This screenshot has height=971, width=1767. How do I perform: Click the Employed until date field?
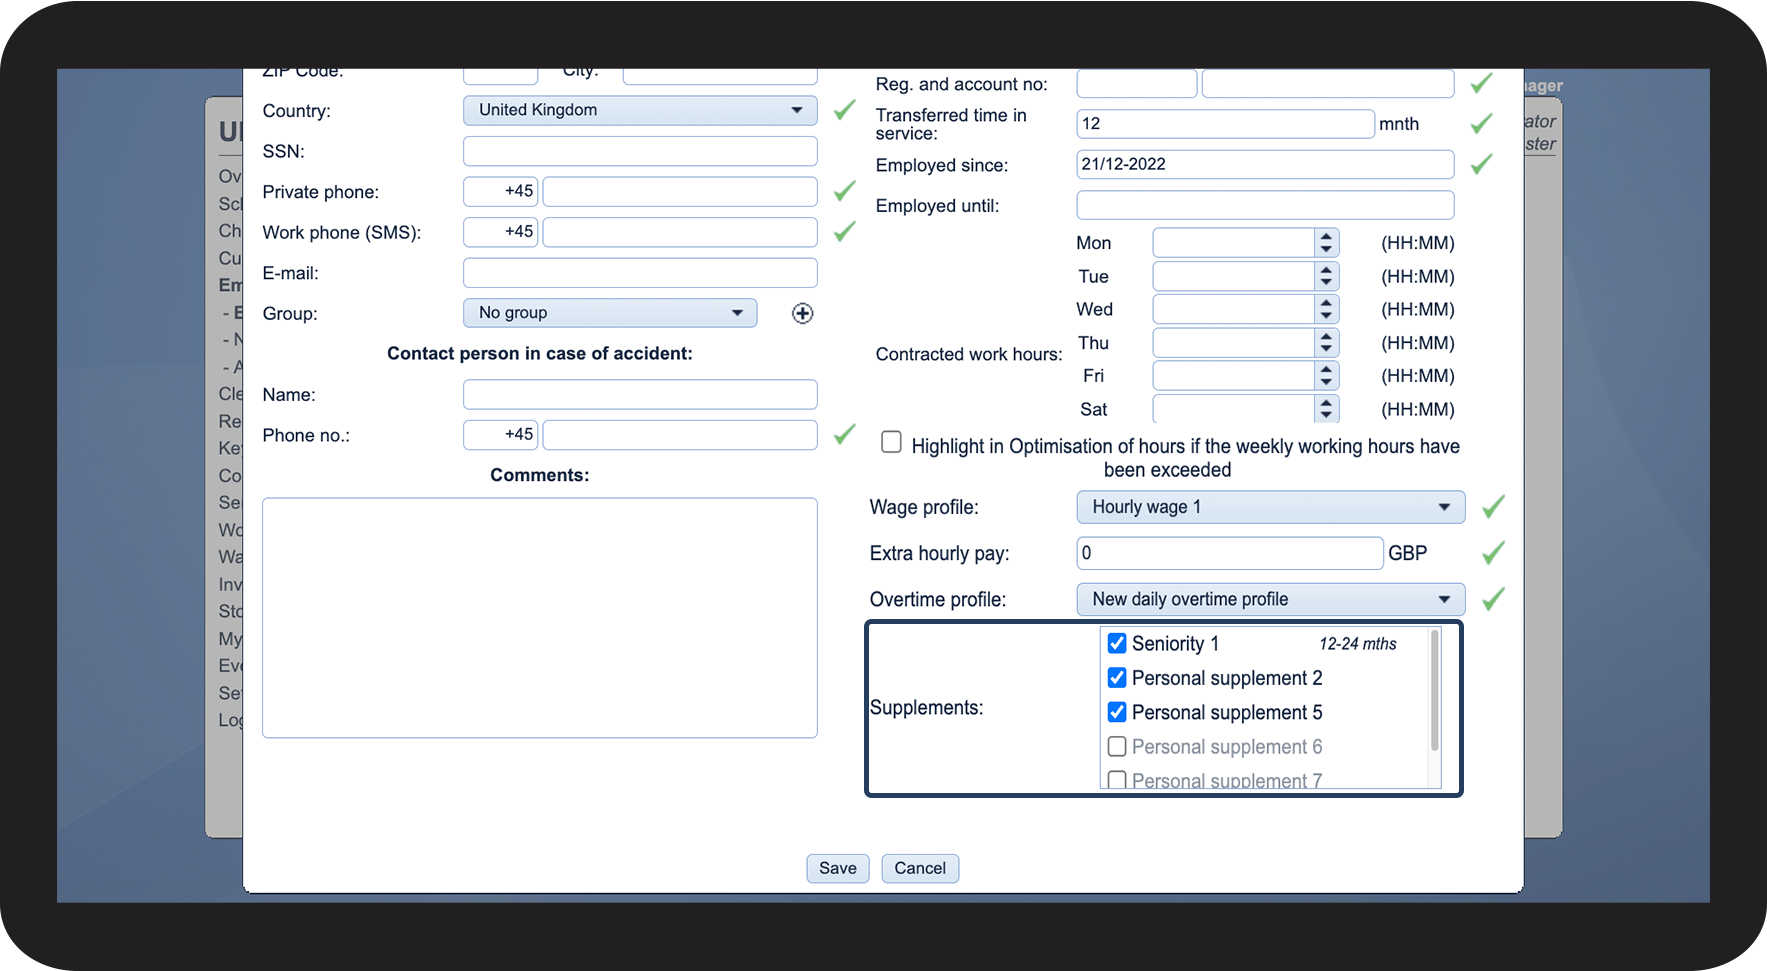pyautogui.click(x=1265, y=205)
